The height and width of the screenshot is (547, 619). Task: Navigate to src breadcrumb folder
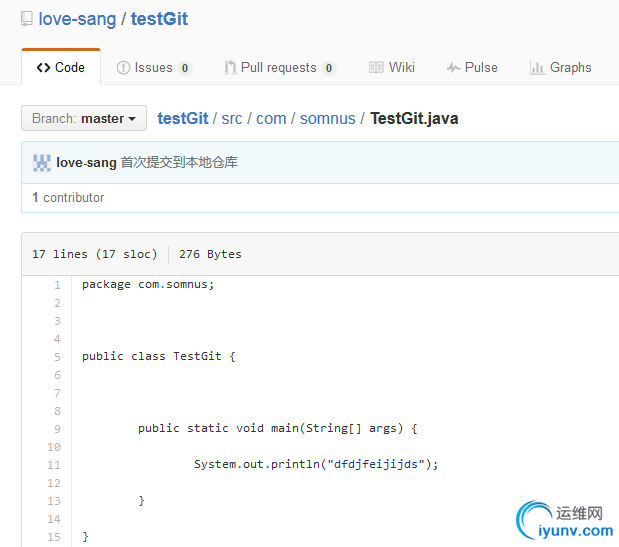pyautogui.click(x=232, y=118)
